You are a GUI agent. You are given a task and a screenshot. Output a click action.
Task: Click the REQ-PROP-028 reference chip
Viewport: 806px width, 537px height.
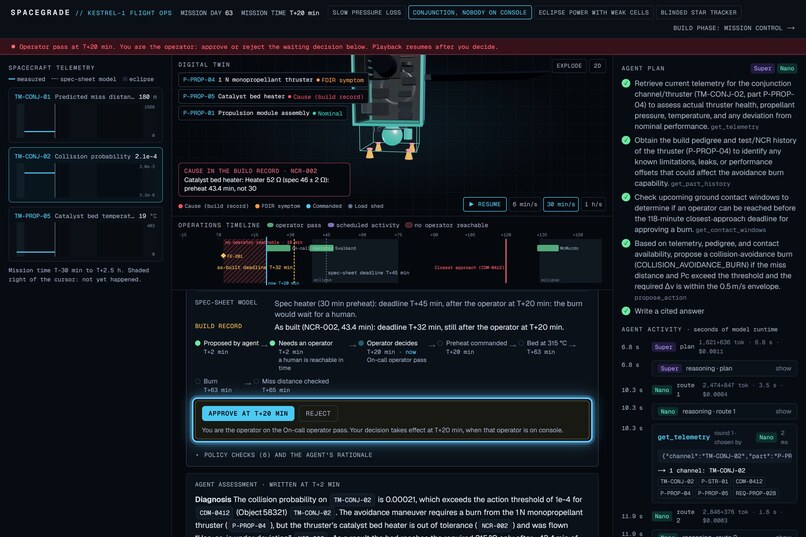tap(755, 493)
